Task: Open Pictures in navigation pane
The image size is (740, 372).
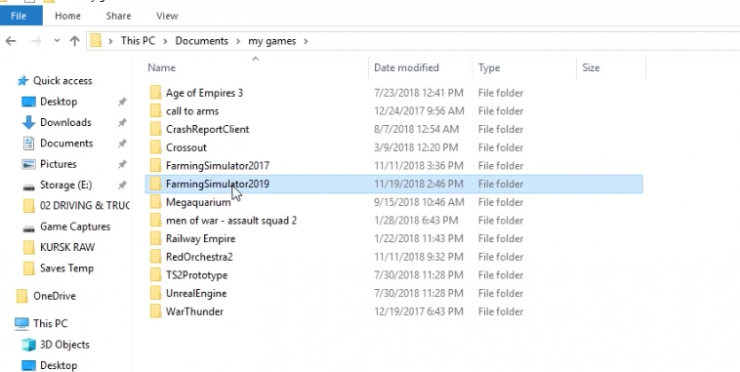Action: pos(58,164)
